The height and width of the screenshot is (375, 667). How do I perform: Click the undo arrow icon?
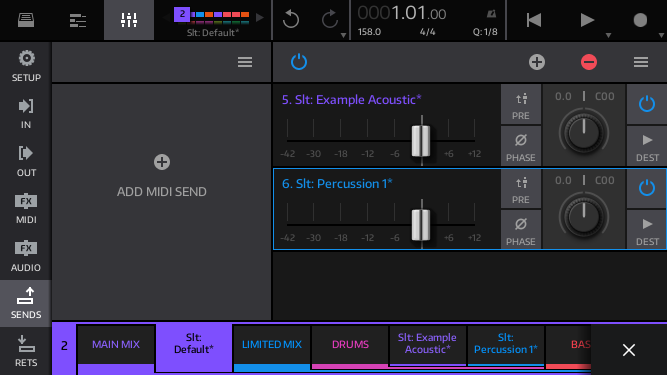coord(291,20)
